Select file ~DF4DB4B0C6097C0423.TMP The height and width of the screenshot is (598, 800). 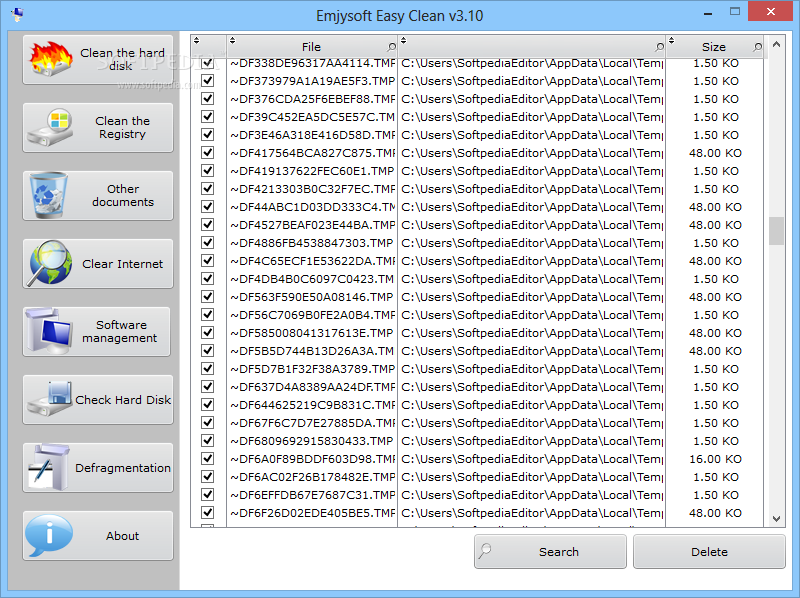pos(312,279)
